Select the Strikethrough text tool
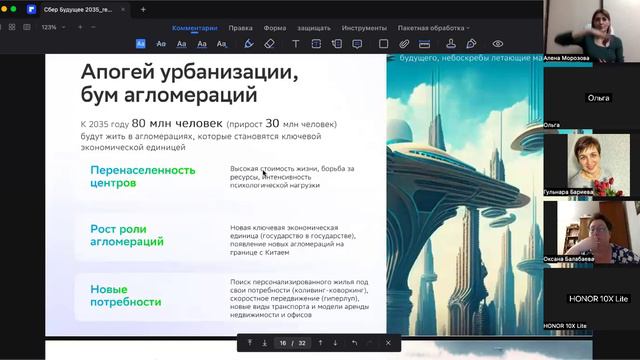This screenshot has height=360, width=640. click(x=161, y=44)
